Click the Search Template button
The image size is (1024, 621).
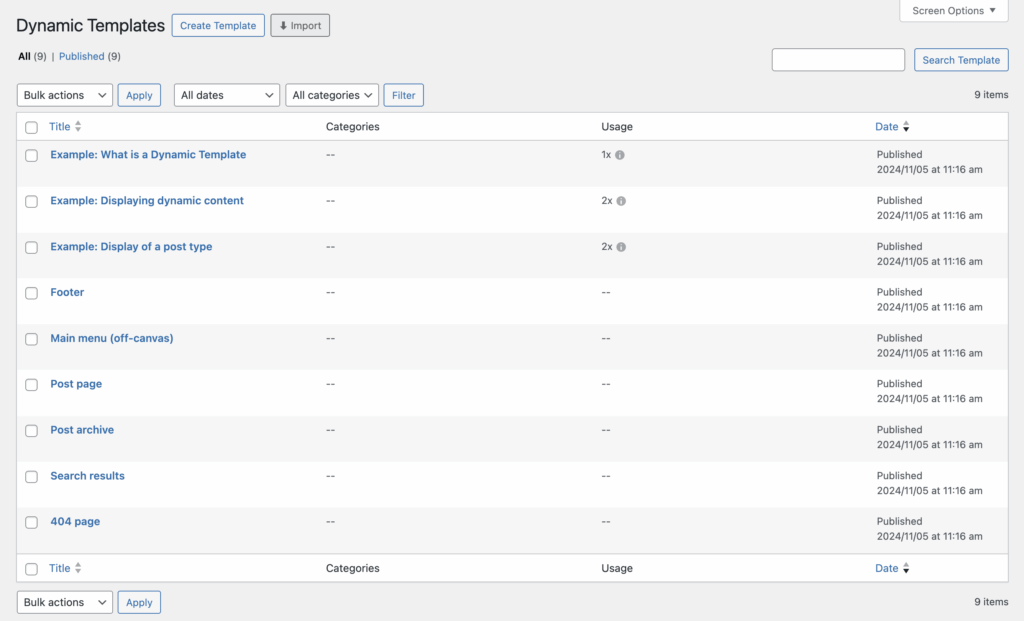961,59
